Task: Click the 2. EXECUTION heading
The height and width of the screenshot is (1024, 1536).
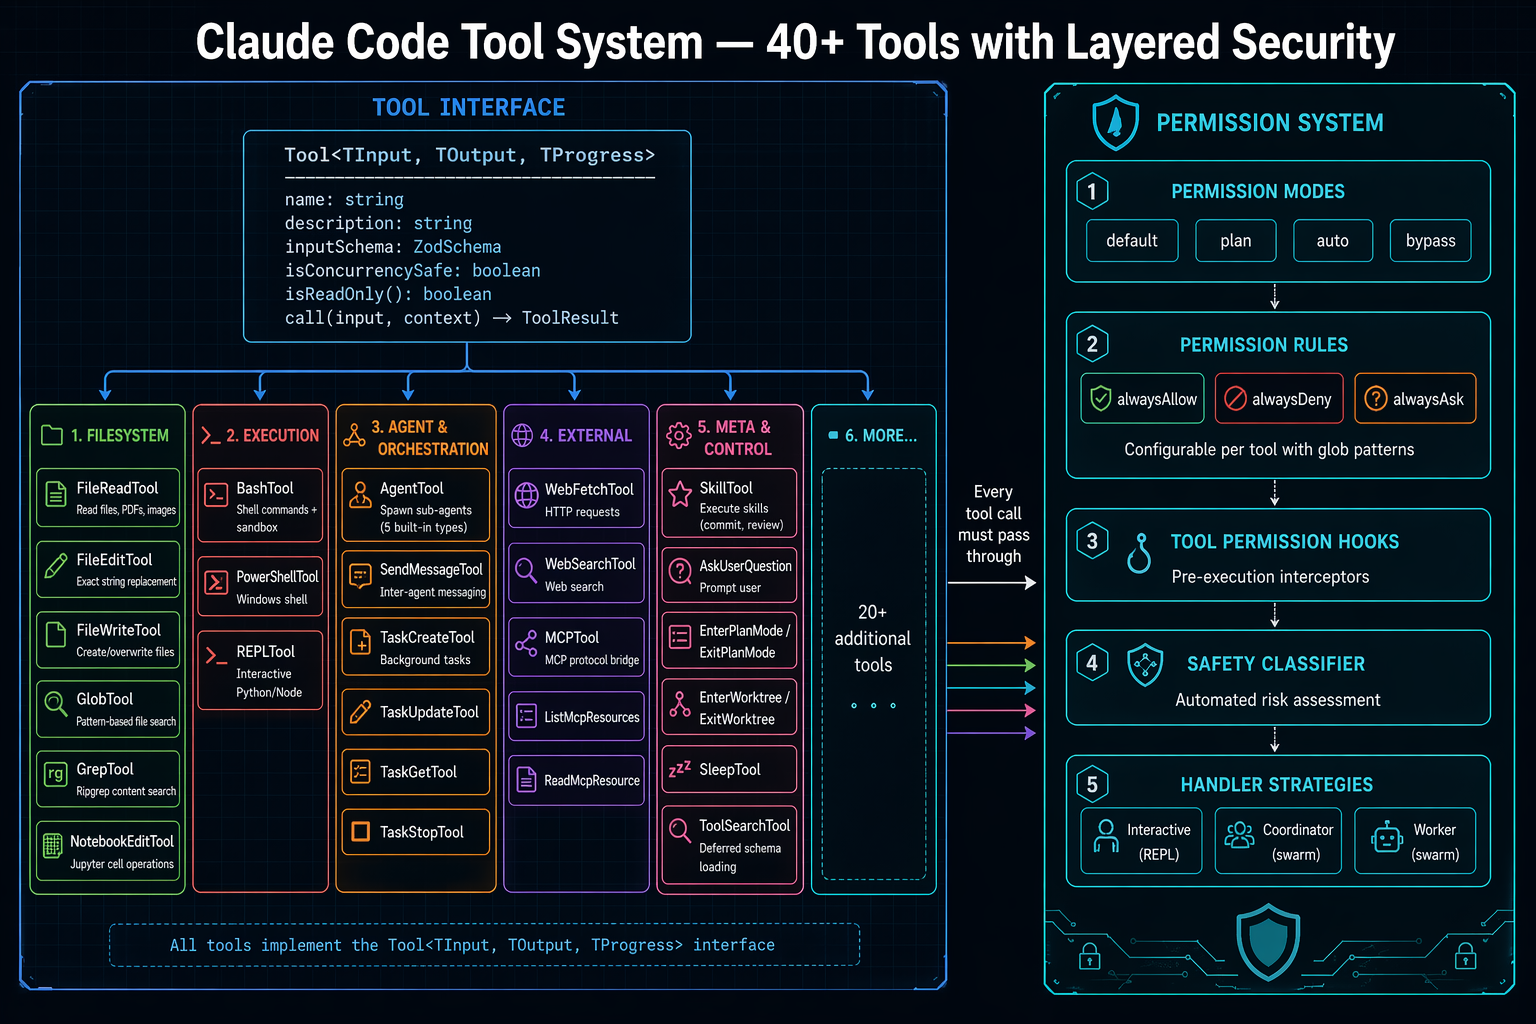Action: tap(273, 436)
